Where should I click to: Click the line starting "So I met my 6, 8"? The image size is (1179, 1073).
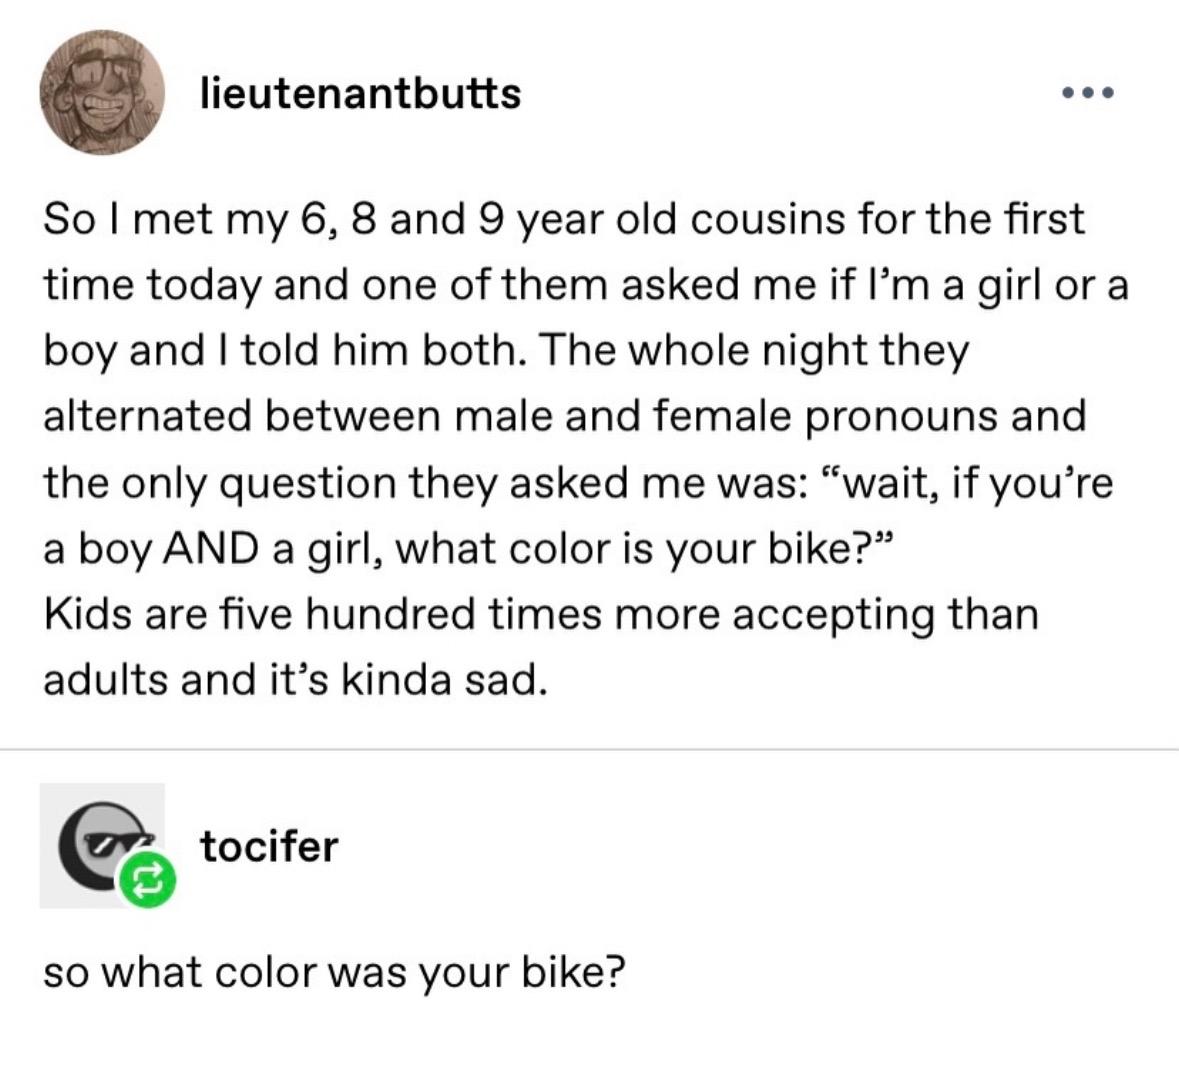click(x=563, y=220)
